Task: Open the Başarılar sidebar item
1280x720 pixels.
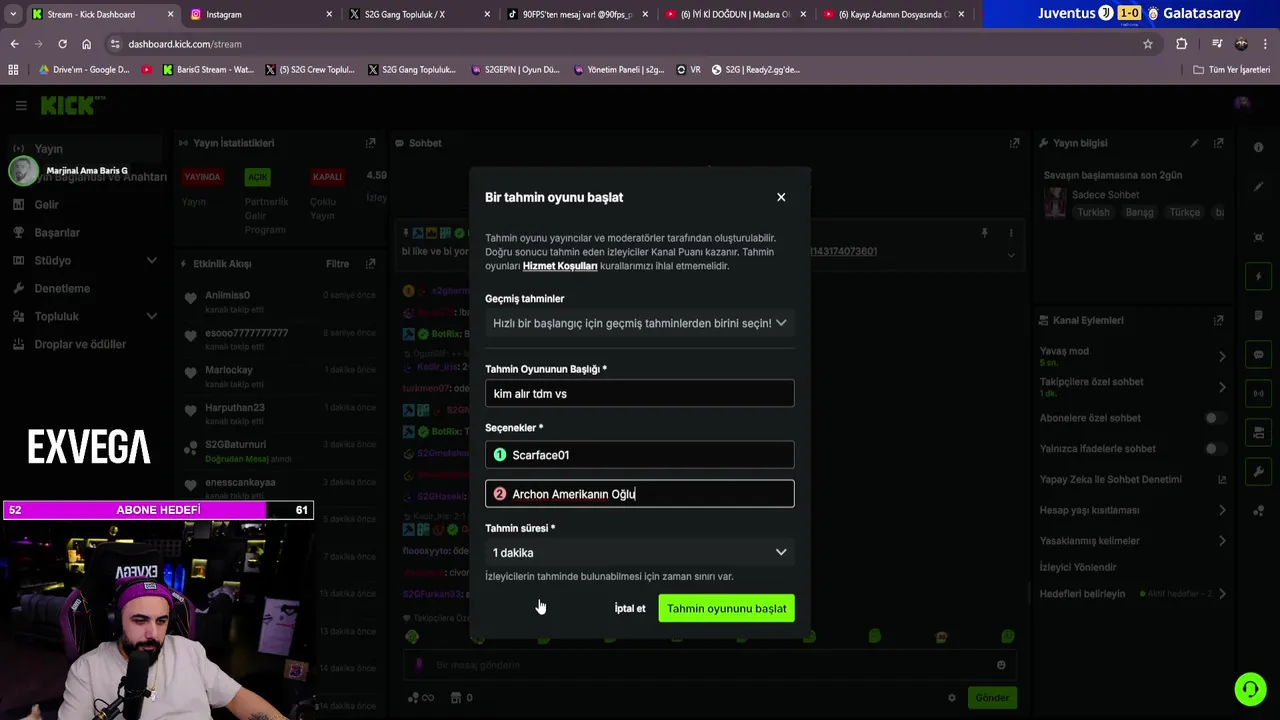Action: [x=56, y=232]
